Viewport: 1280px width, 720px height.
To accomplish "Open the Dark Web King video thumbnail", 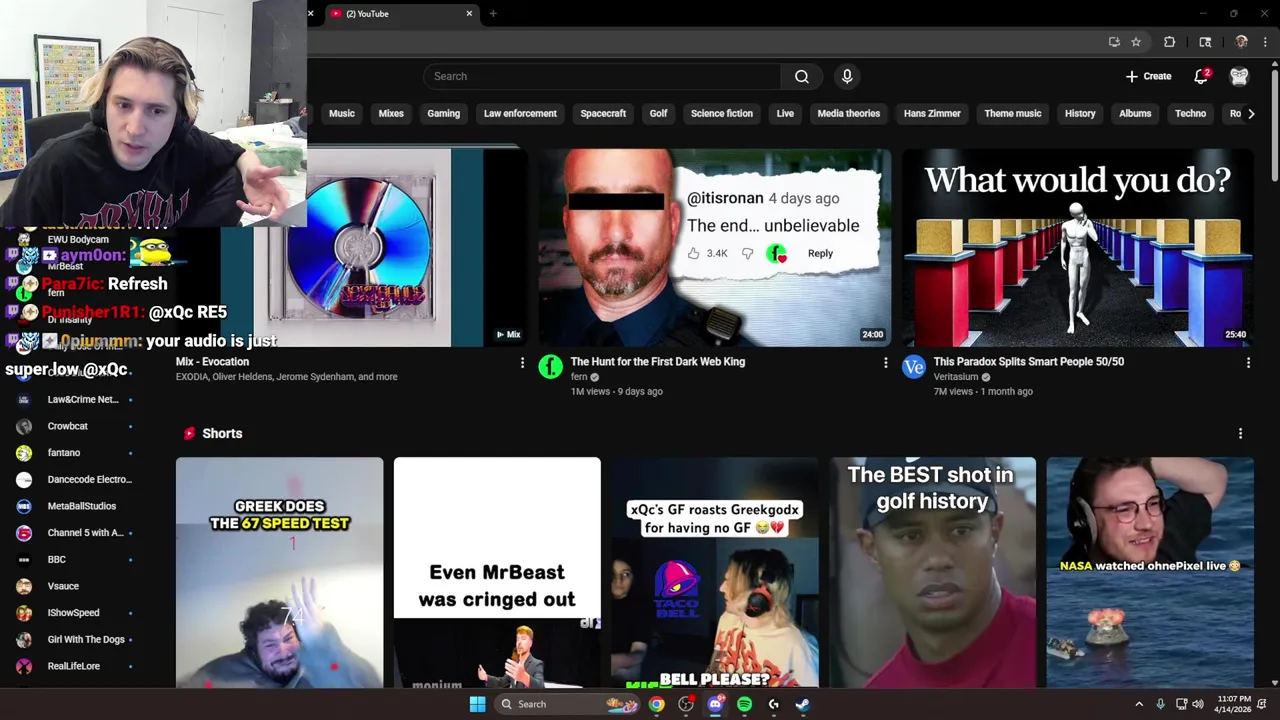I will click(x=715, y=247).
